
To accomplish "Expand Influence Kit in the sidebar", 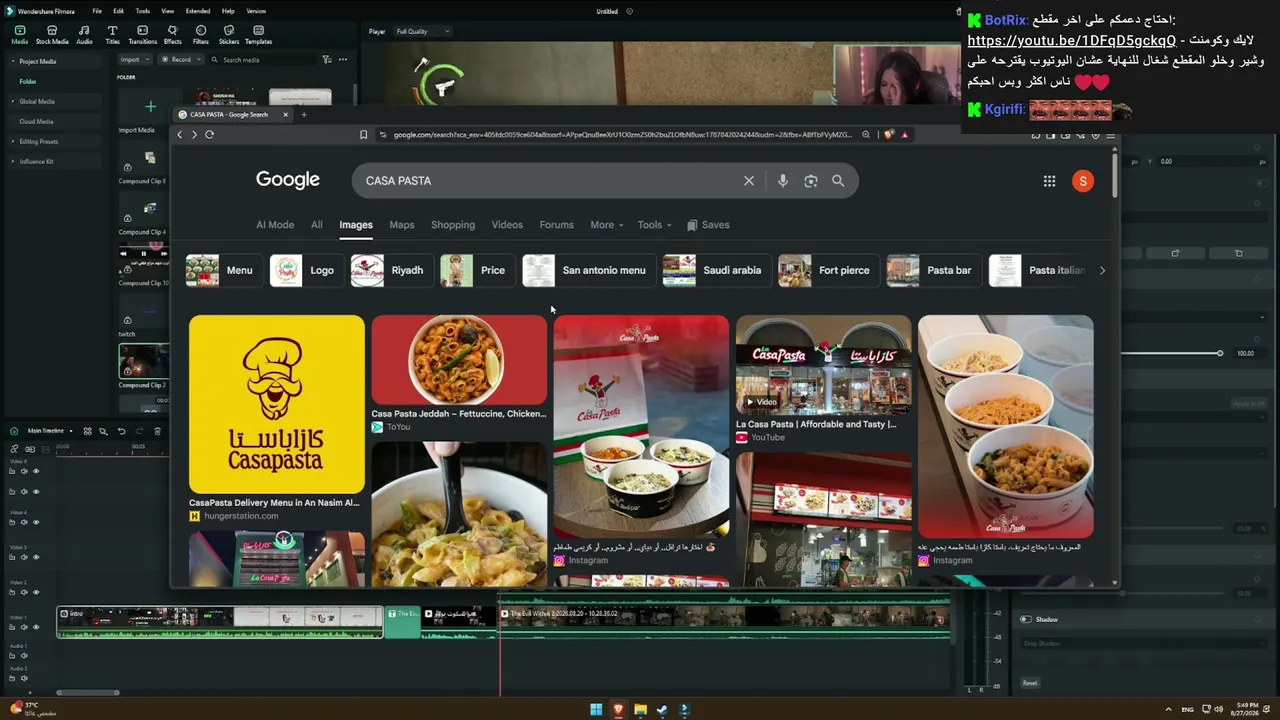I will [13, 161].
